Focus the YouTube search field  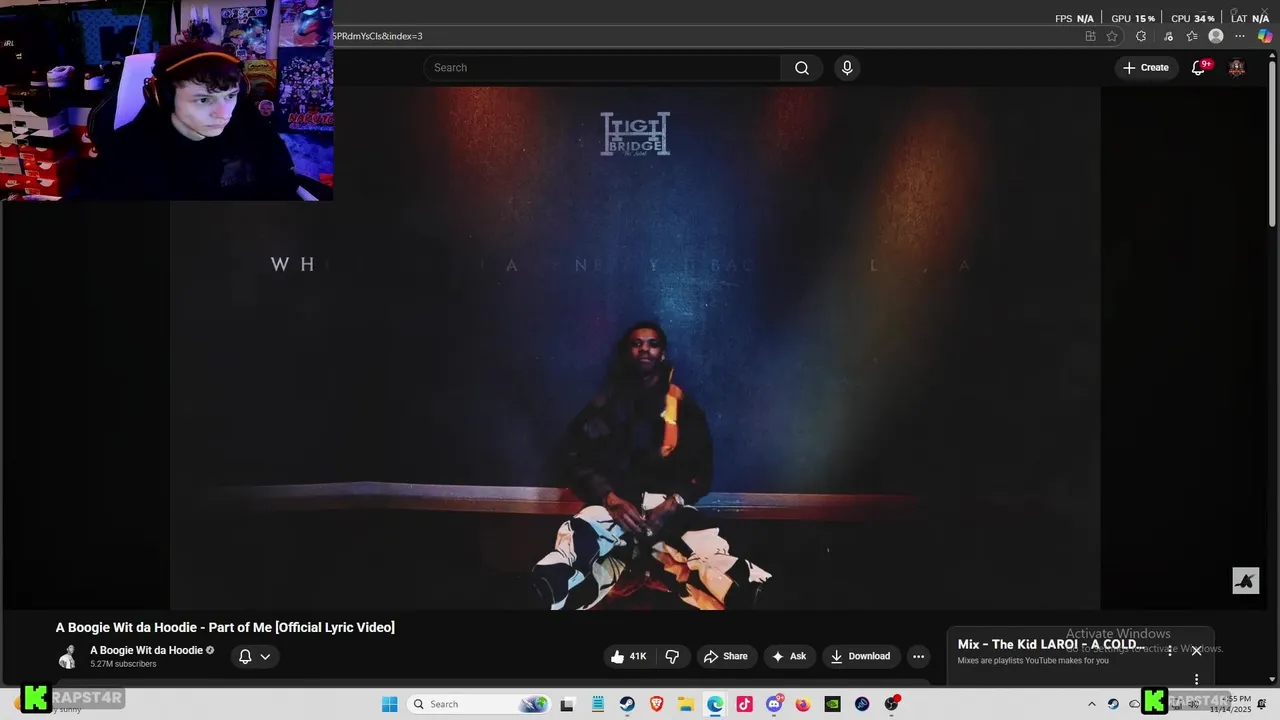pyautogui.click(x=602, y=68)
